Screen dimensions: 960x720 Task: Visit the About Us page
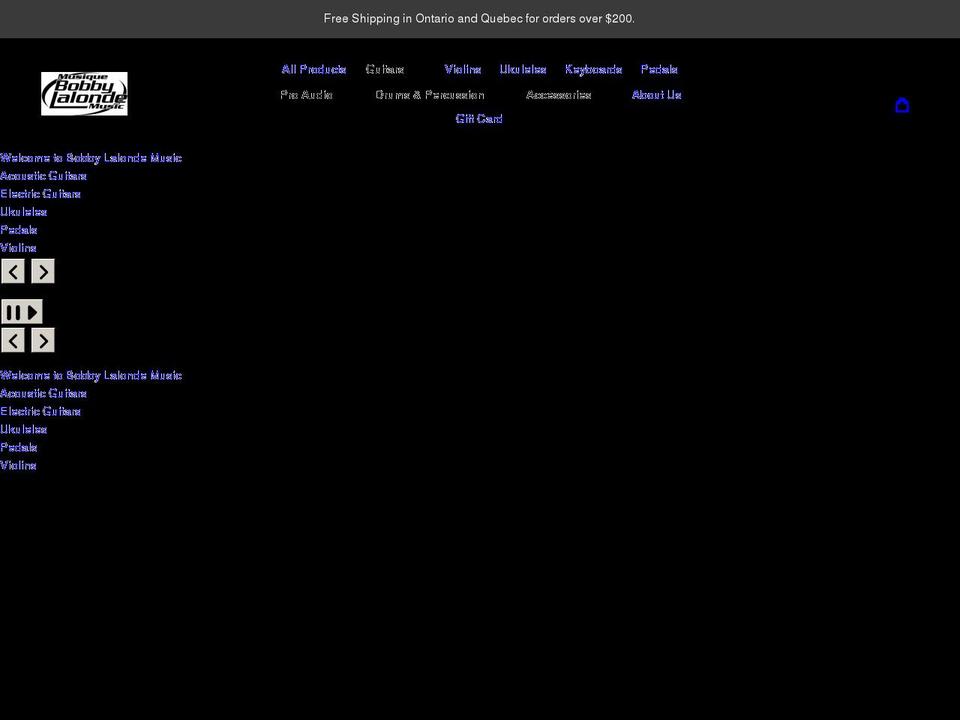[656, 94]
